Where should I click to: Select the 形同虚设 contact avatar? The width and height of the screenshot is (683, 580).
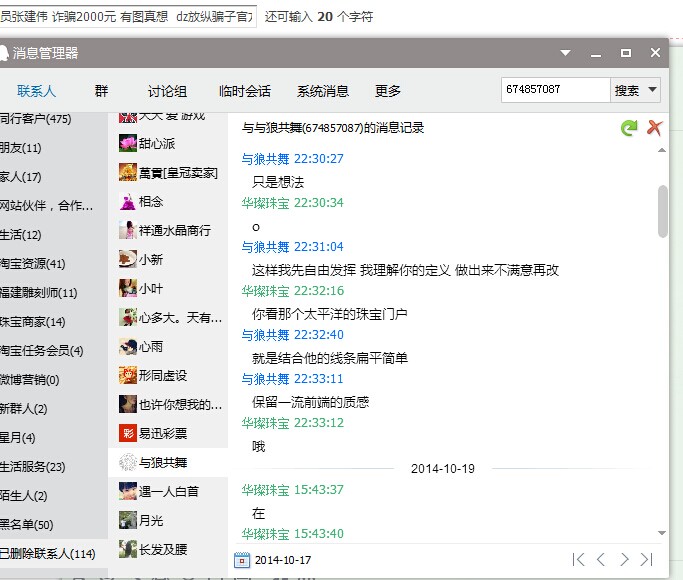[x=128, y=375]
